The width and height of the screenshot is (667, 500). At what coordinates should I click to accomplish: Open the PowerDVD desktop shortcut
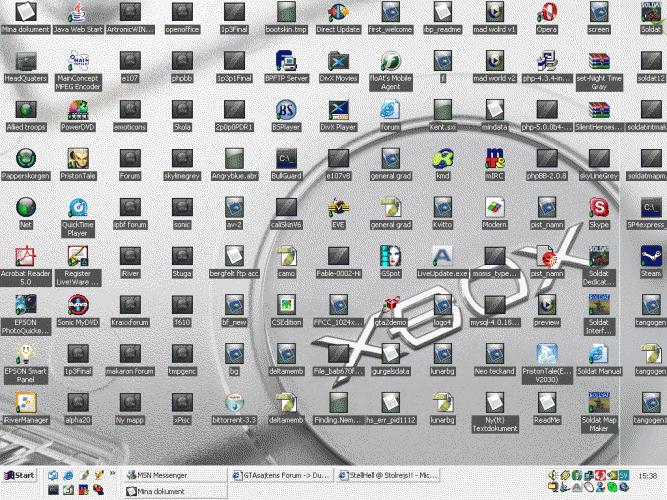78,109
